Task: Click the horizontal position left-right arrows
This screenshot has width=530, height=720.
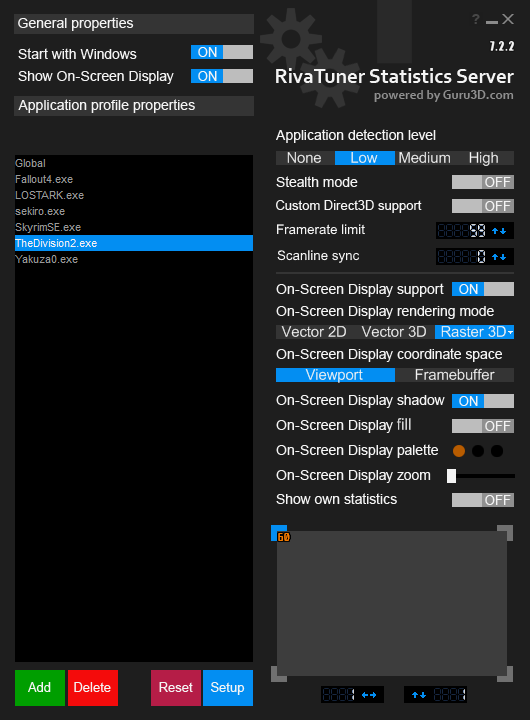Action: tap(369, 695)
